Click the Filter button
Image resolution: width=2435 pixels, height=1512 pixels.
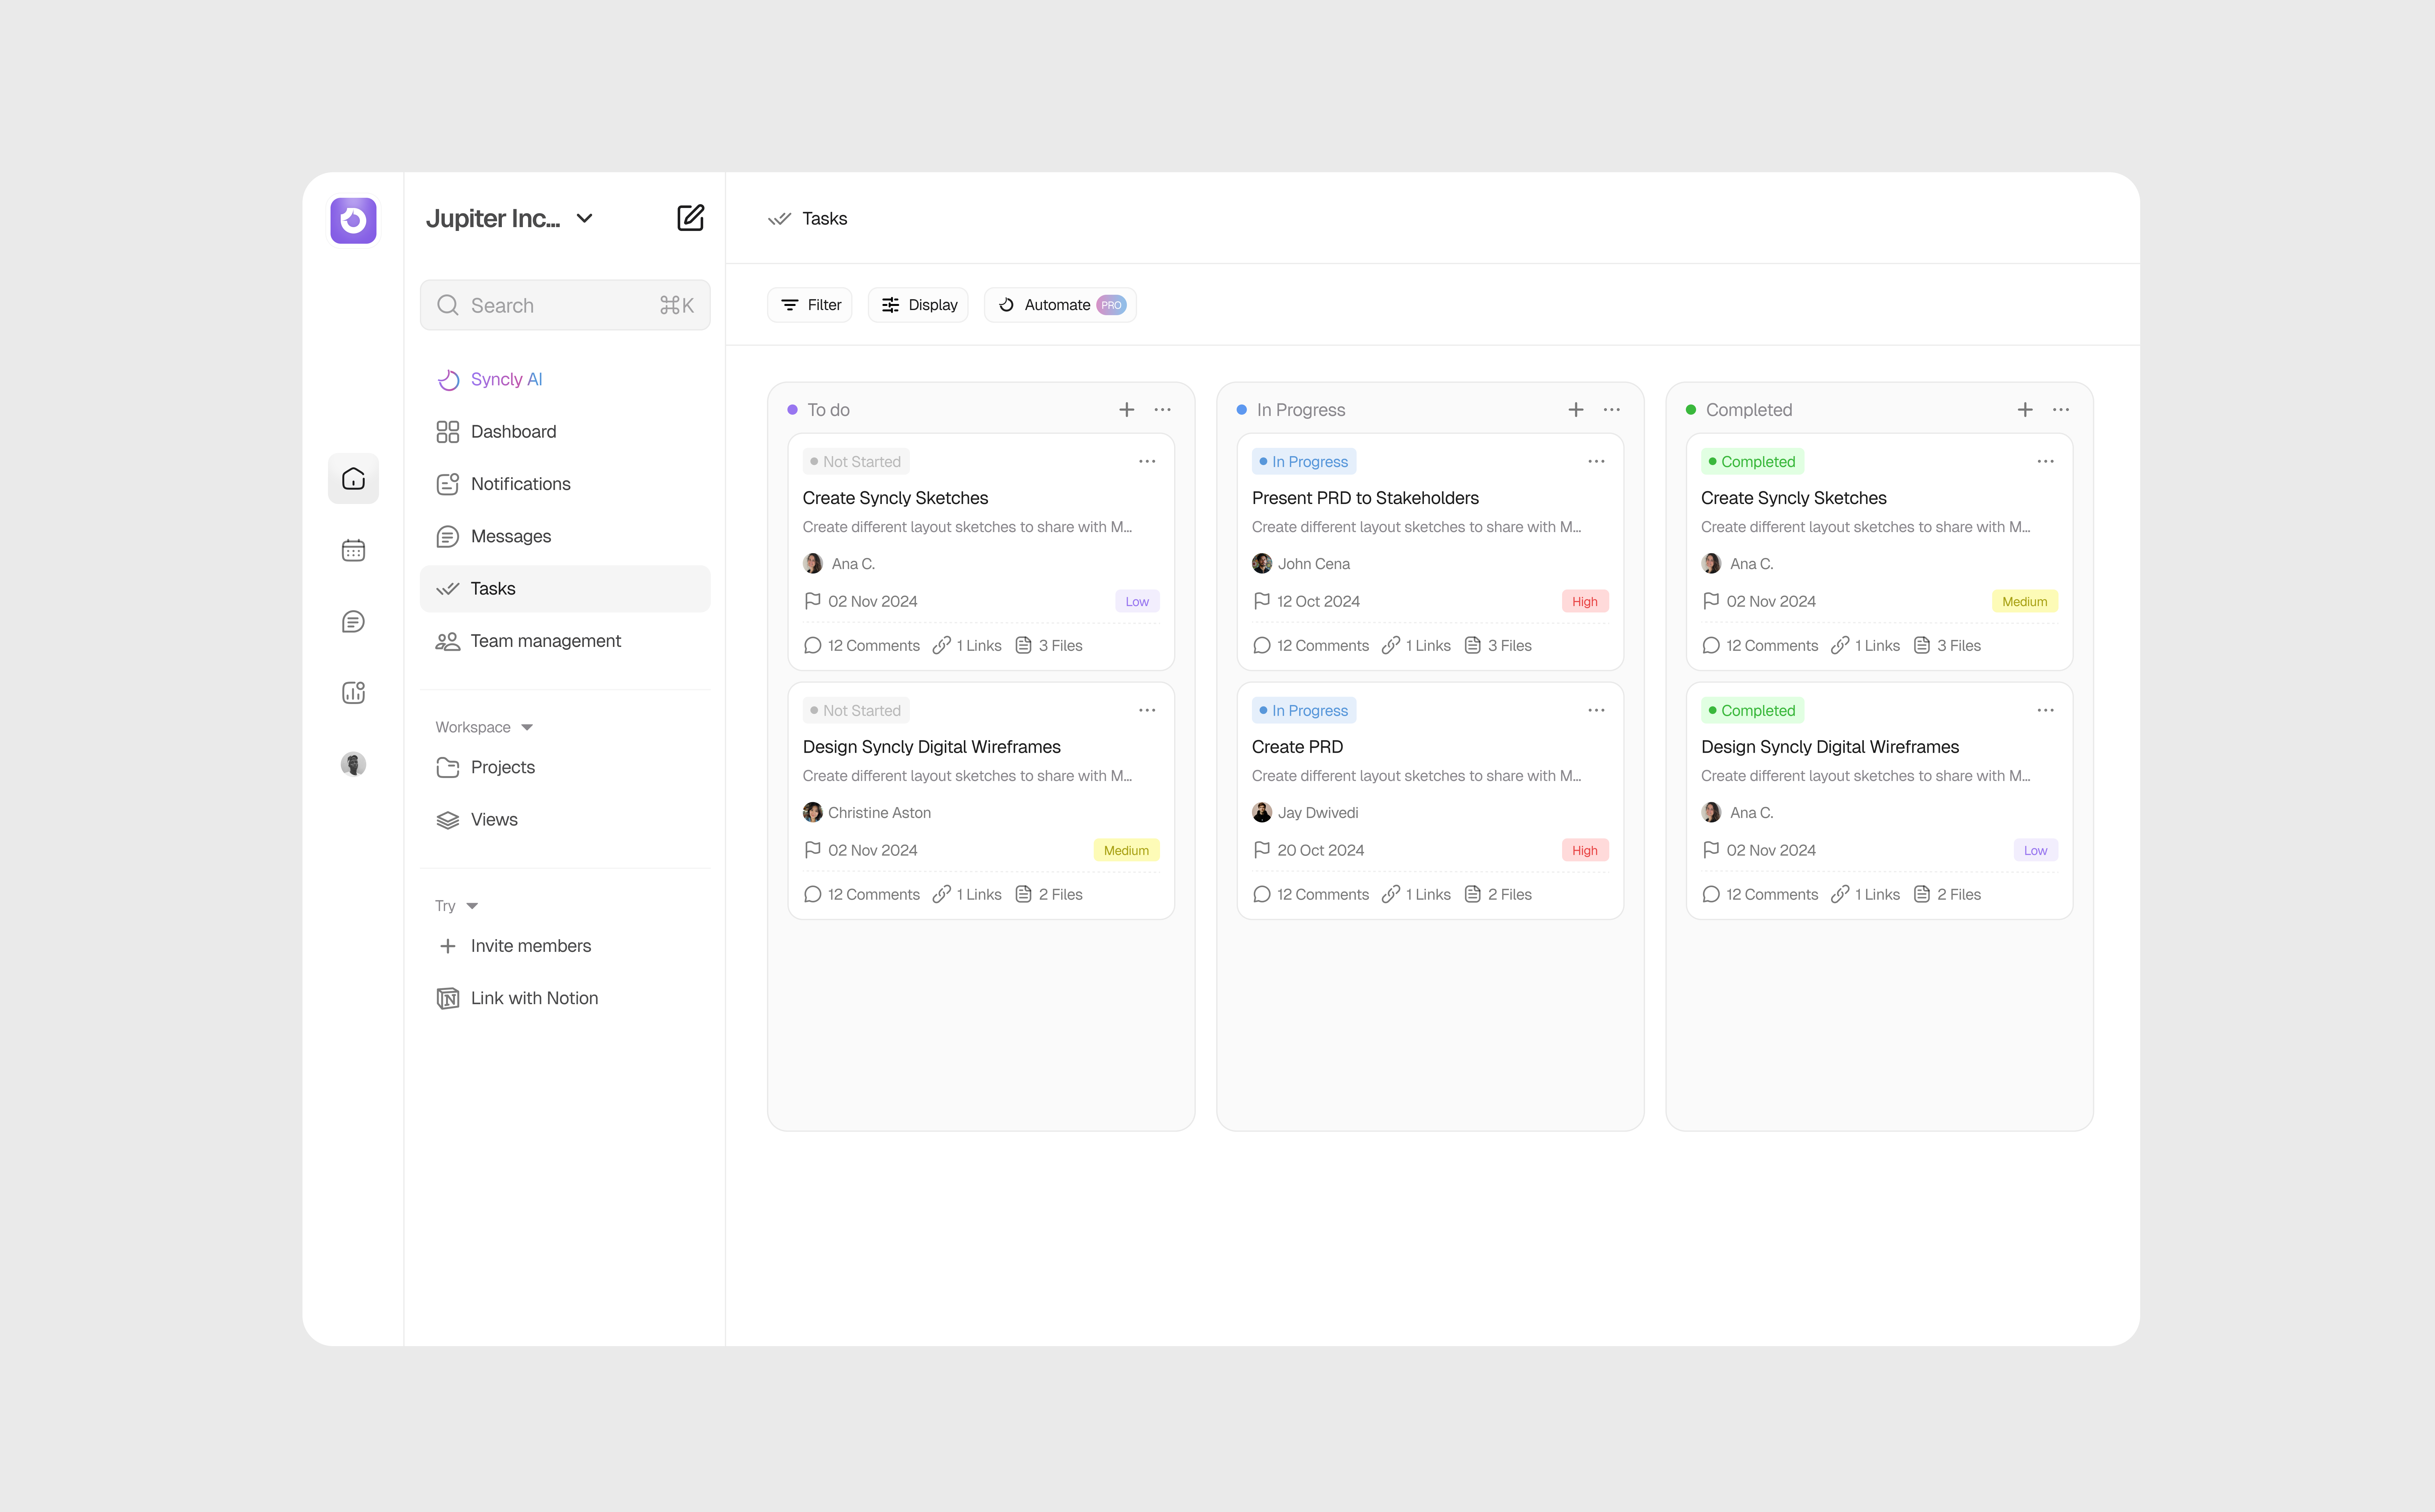click(x=810, y=305)
